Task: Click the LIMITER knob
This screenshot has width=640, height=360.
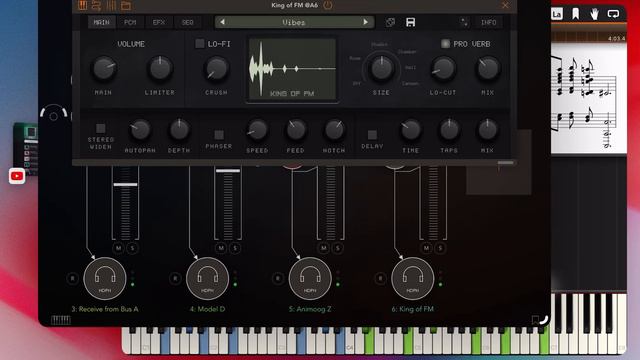Action: pyautogui.click(x=160, y=68)
